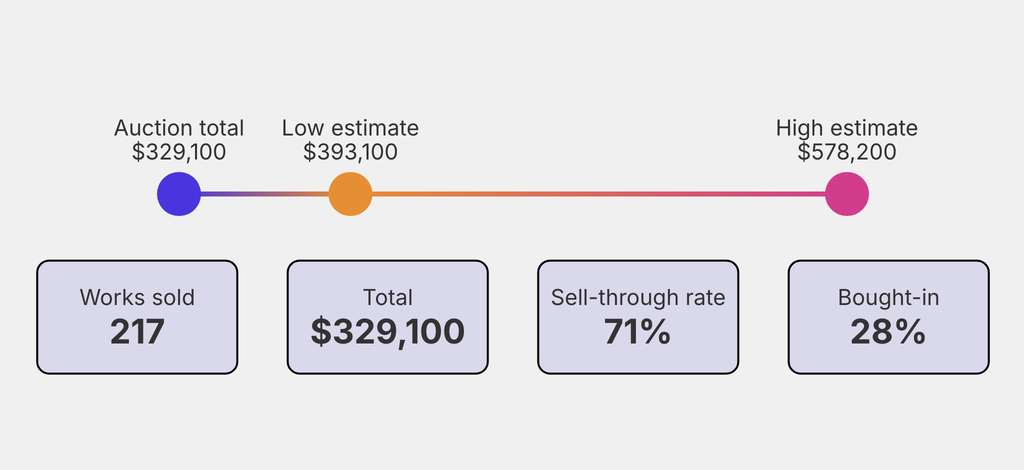Image resolution: width=1024 pixels, height=470 pixels.
Task: Select the orange Low estimate marker dot
Action: coord(350,194)
